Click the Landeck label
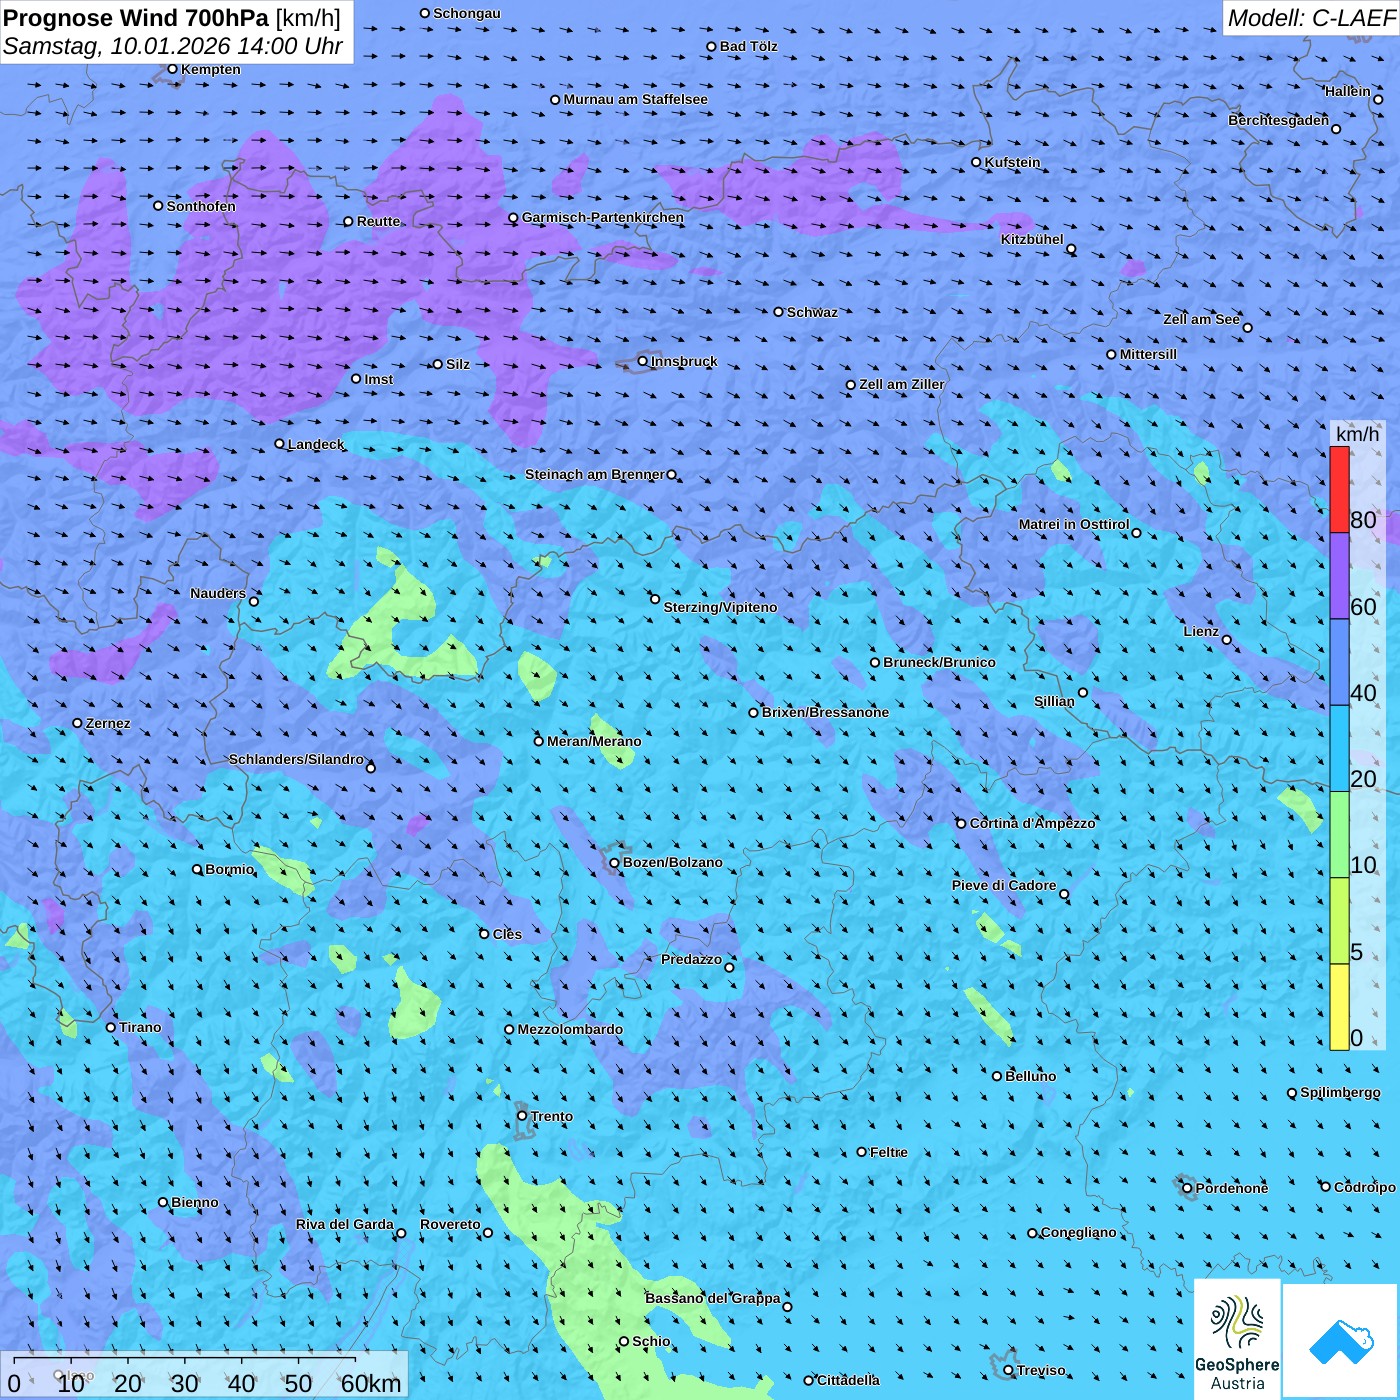Viewport: 1400px width, 1400px height. point(316,444)
